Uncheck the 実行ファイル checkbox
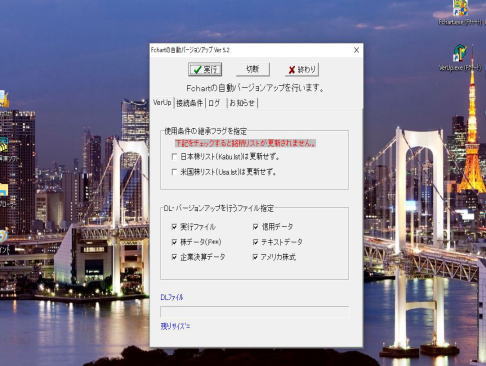The width and height of the screenshot is (486, 366). (174, 227)
